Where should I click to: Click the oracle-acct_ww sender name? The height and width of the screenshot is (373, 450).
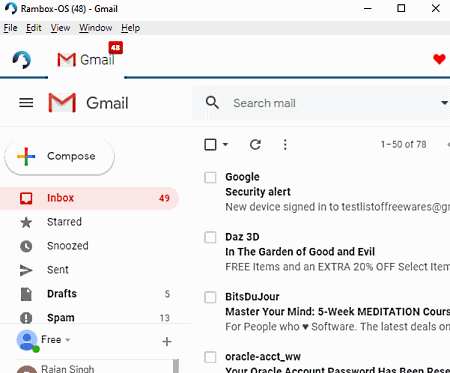tap(263, 357)
